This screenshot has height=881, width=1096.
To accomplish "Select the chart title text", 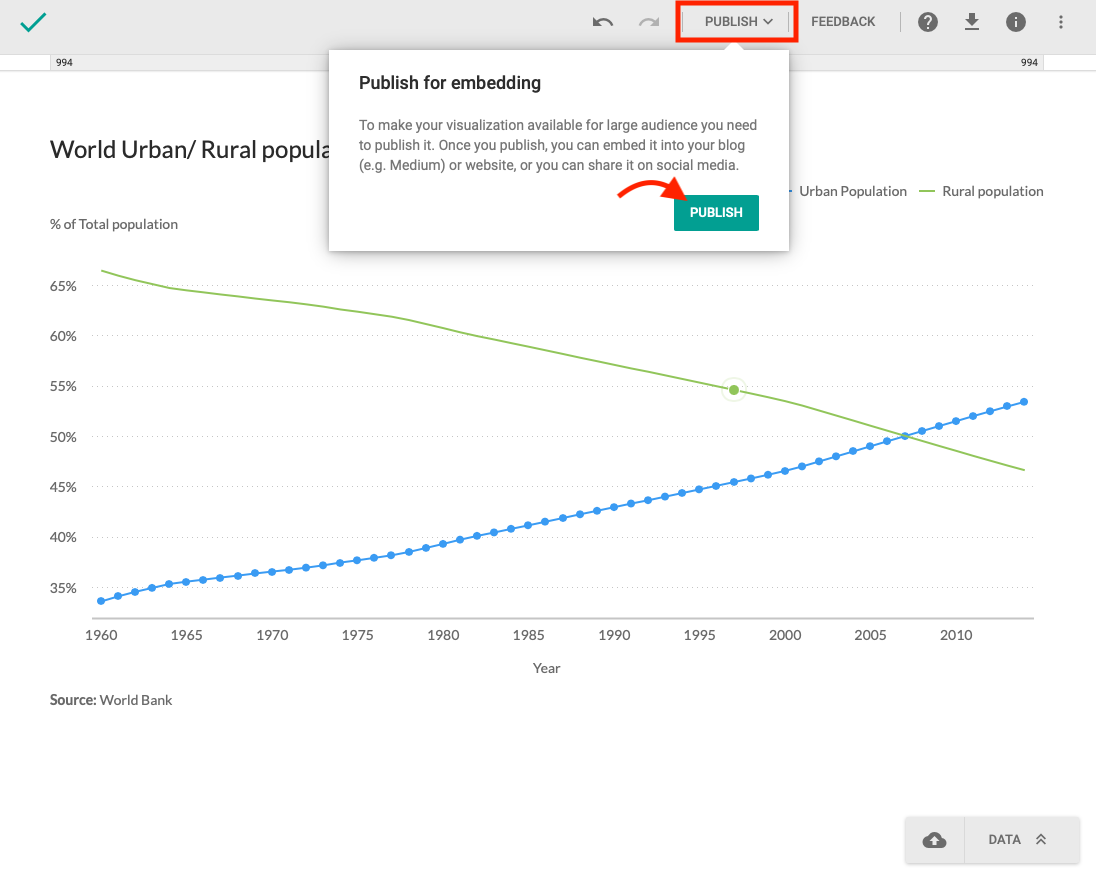I will tap(189, 150).
